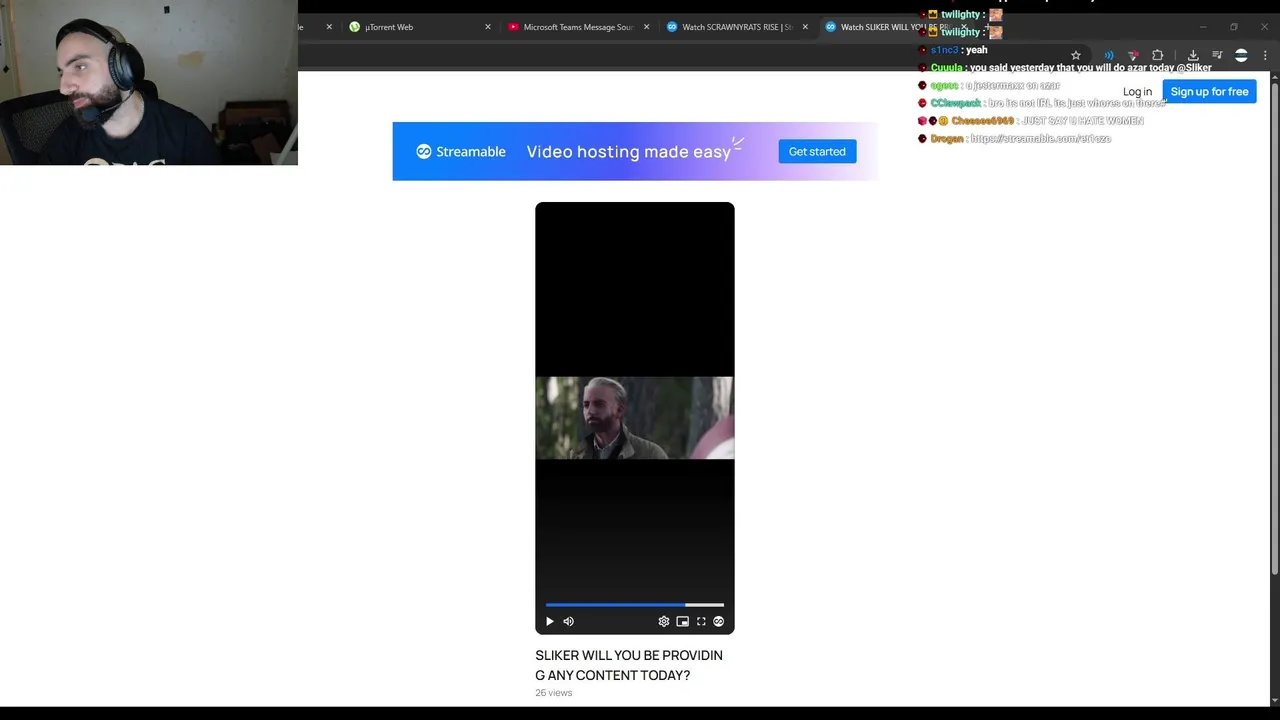Close the leftmost partially visible browser tab
1280x720 pixels.
(329, 27)
